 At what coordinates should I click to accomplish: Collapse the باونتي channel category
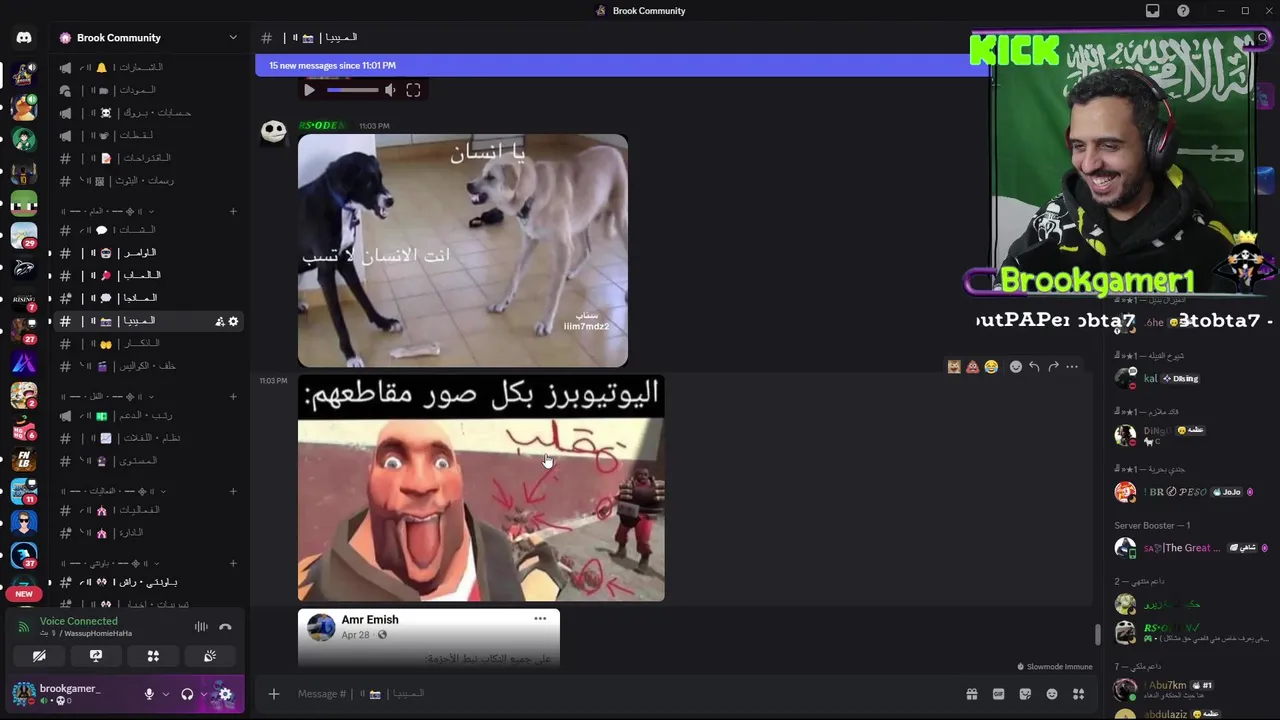coord(110,563)
